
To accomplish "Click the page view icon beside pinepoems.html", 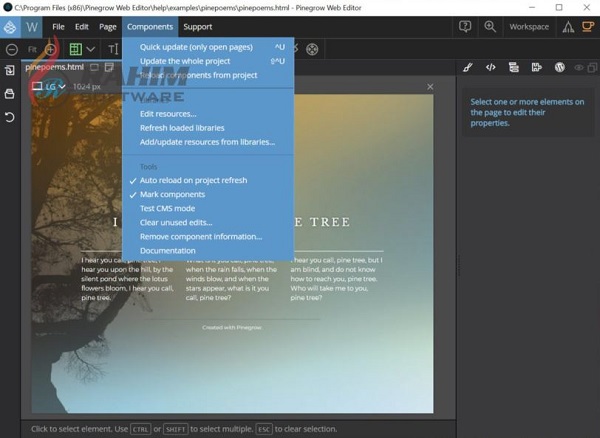I will click(94, 67).
